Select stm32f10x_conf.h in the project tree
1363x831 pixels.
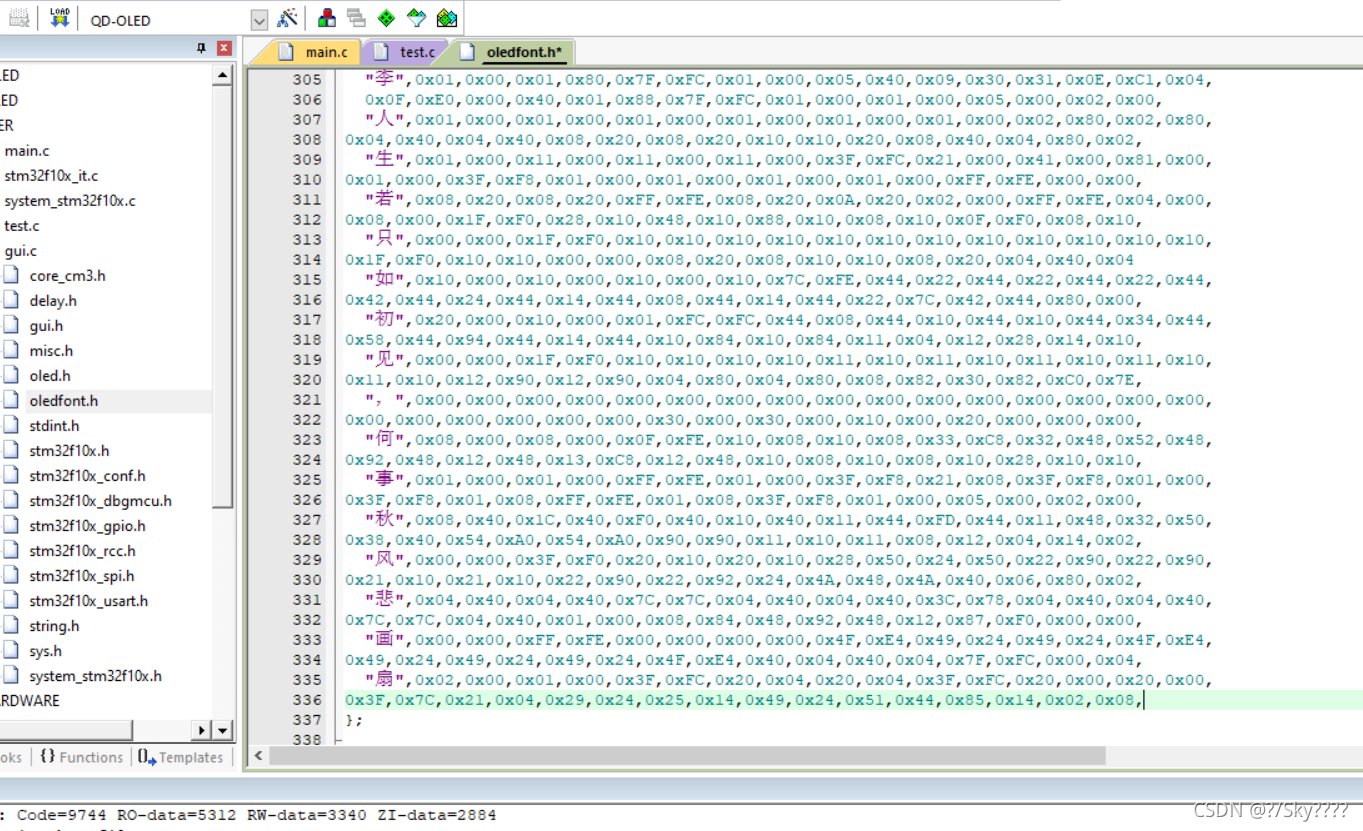point(87,475)
